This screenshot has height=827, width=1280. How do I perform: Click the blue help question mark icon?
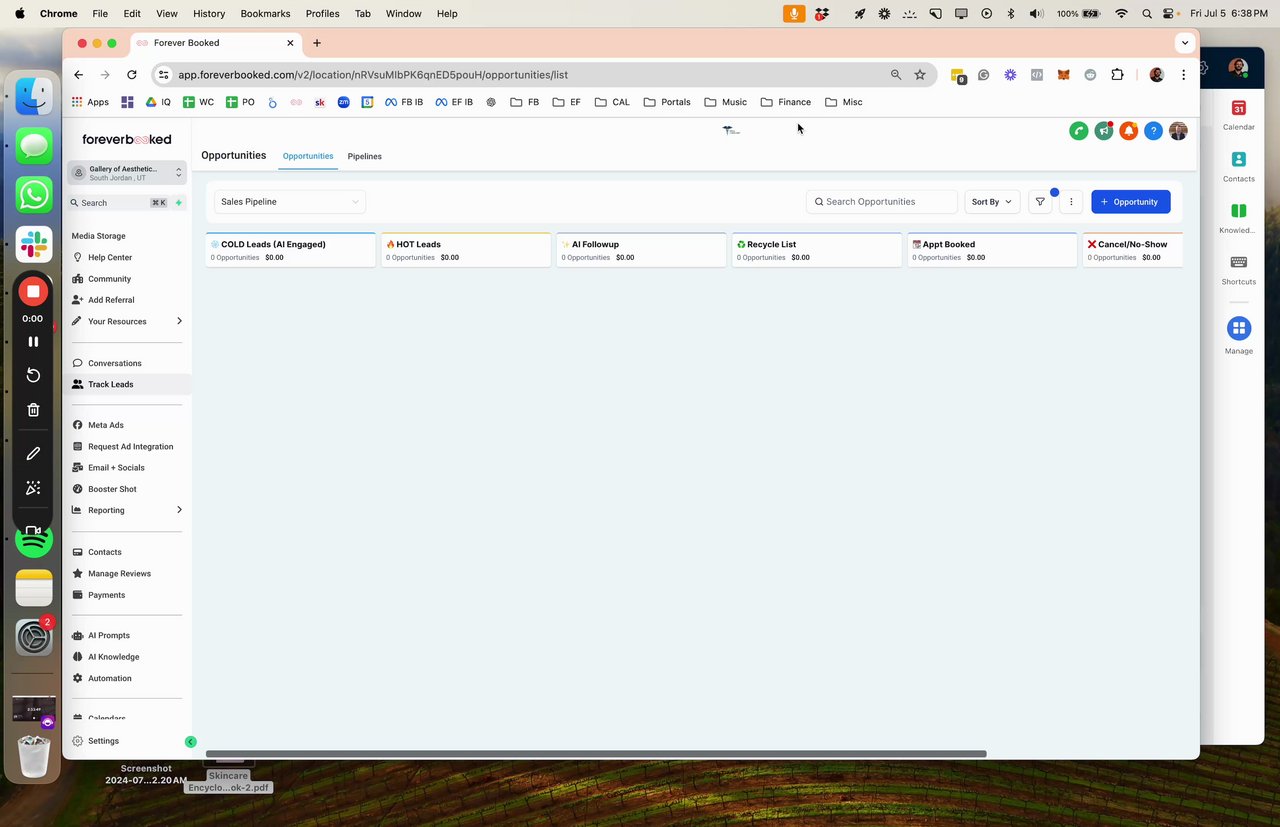[x=1153, y=131]
